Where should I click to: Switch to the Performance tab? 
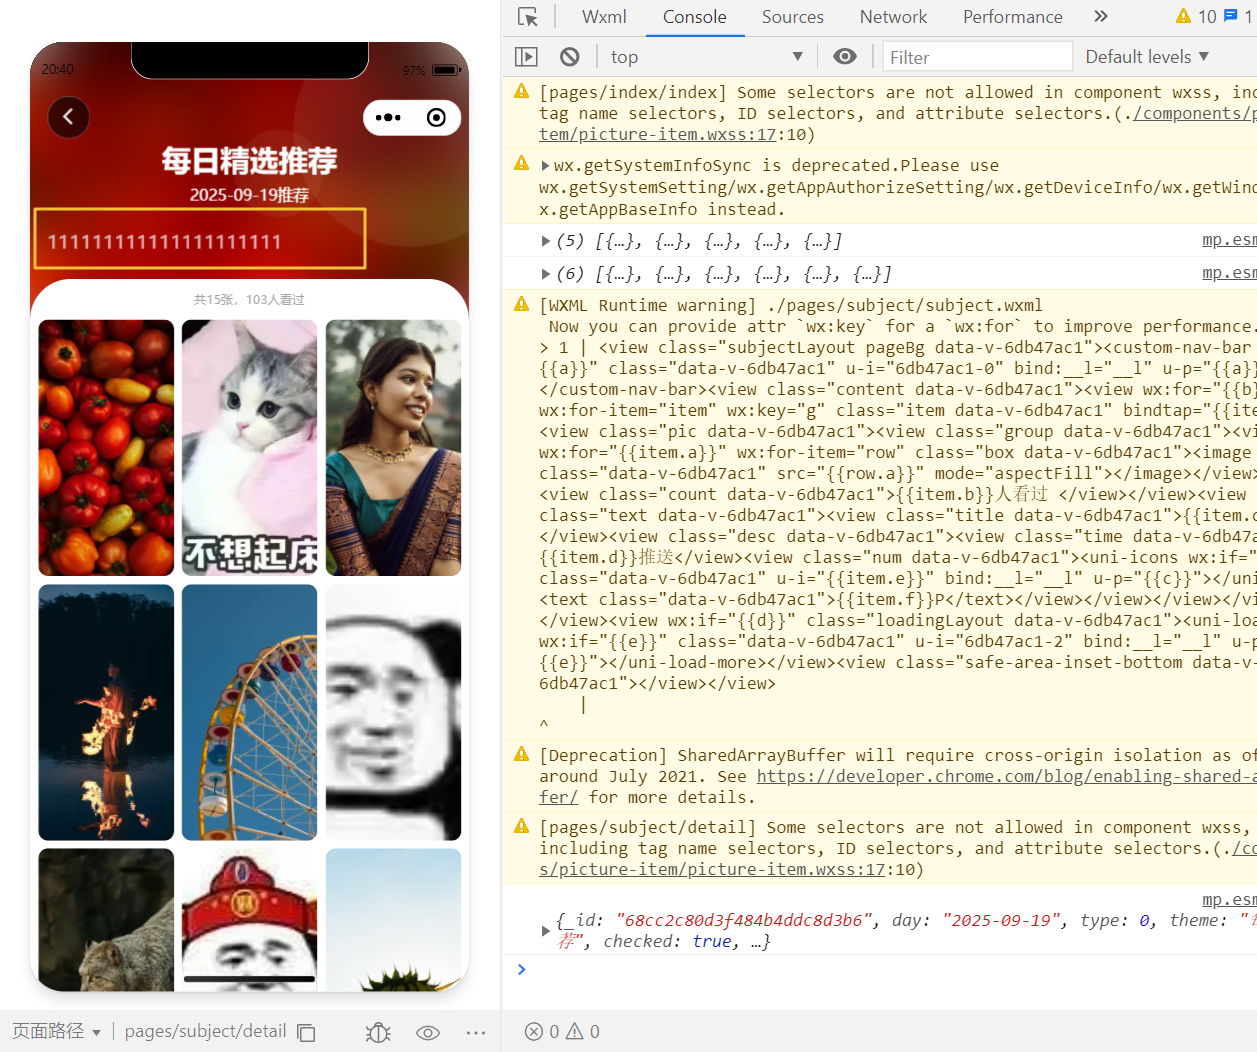[x=1012, y=17]
